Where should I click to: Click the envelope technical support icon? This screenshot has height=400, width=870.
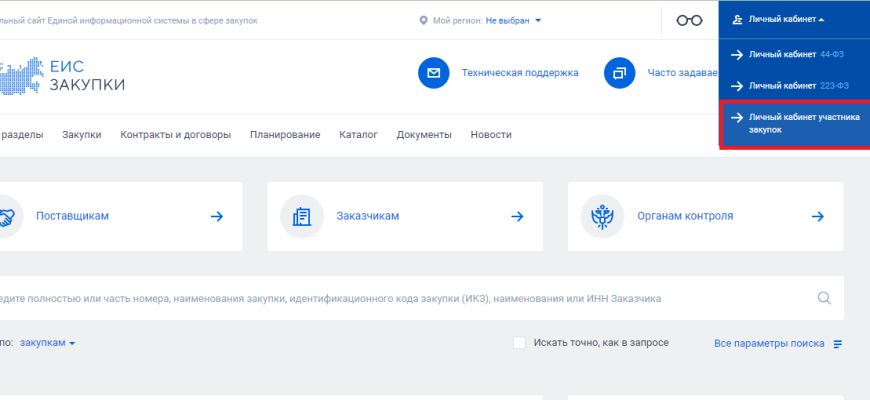433,73
